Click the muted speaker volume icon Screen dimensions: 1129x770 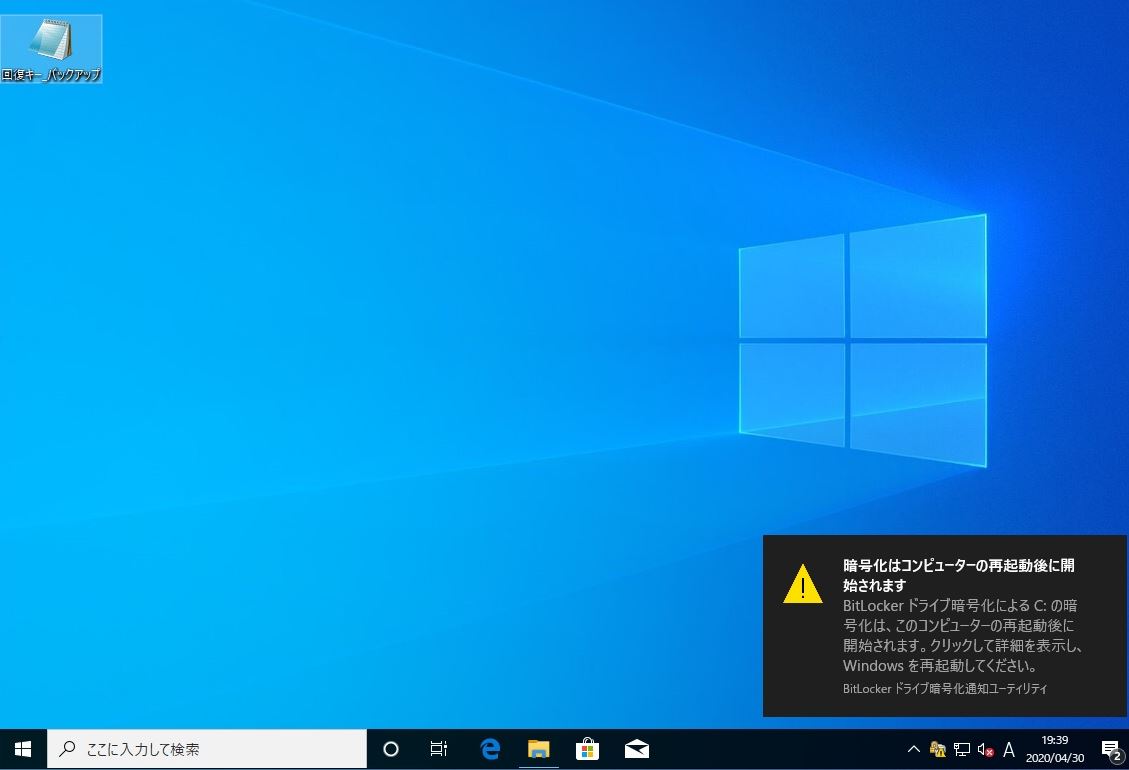click(x=986, y=750)
